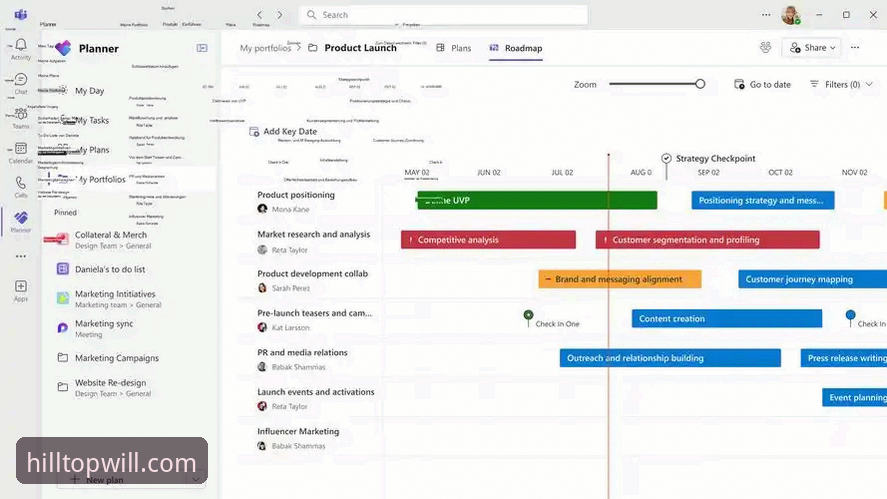Open Marketing Campaigns portfolio folder
This screenshot has height=499, width=887.
(x=117, y=358)
